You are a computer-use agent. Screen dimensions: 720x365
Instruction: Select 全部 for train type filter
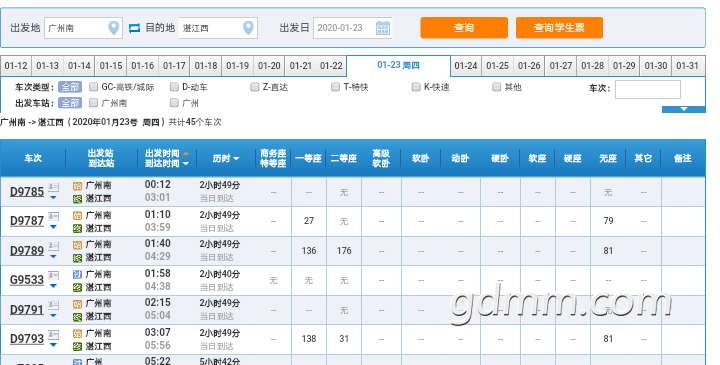pos(70,87)
